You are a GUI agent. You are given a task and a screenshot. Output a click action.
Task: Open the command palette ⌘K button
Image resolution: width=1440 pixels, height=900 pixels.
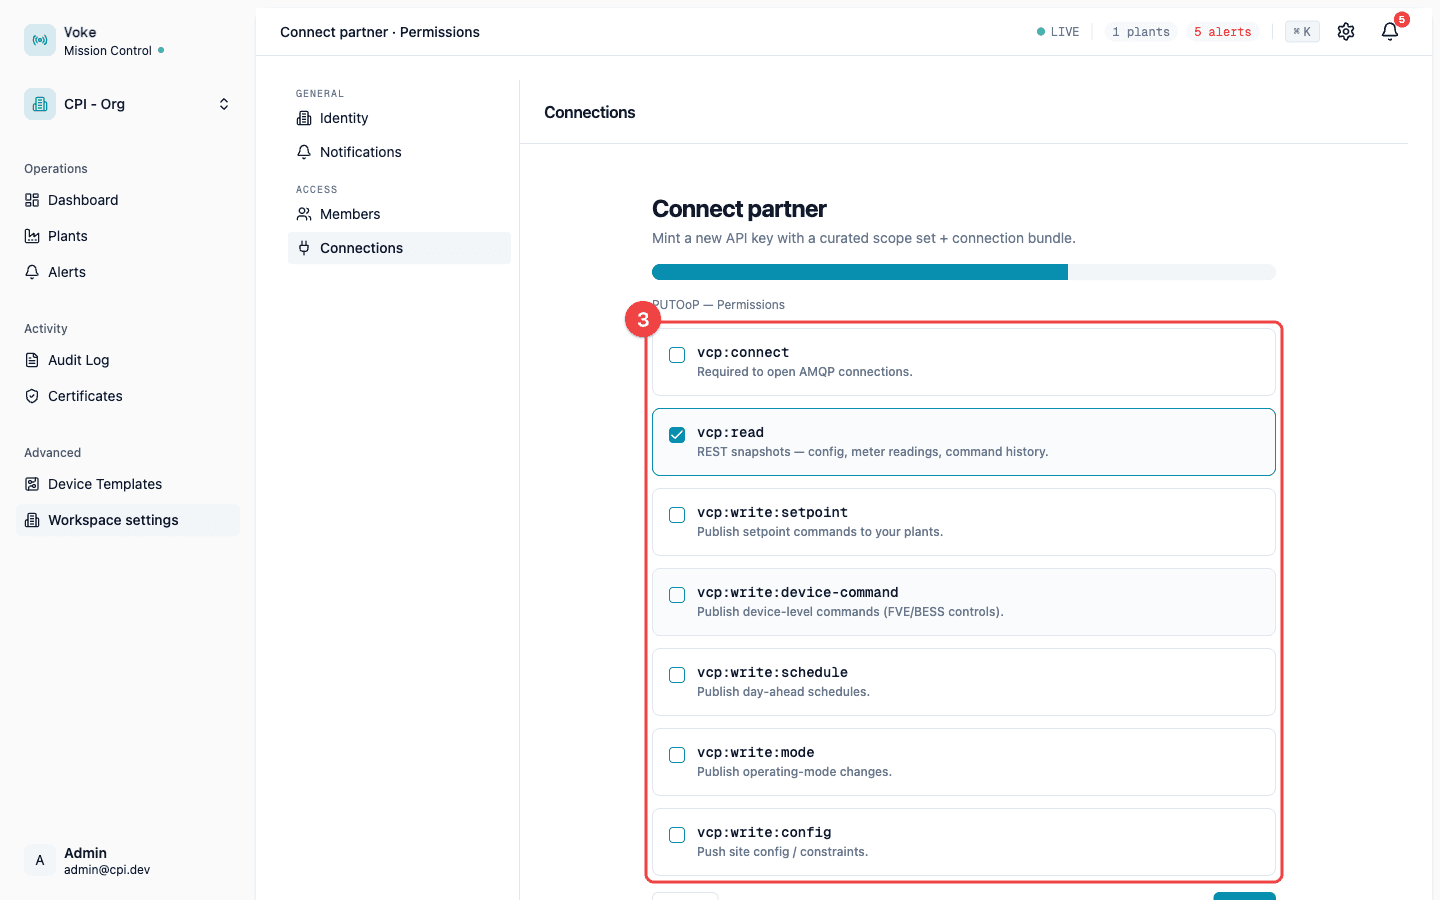click(1302, 32)
